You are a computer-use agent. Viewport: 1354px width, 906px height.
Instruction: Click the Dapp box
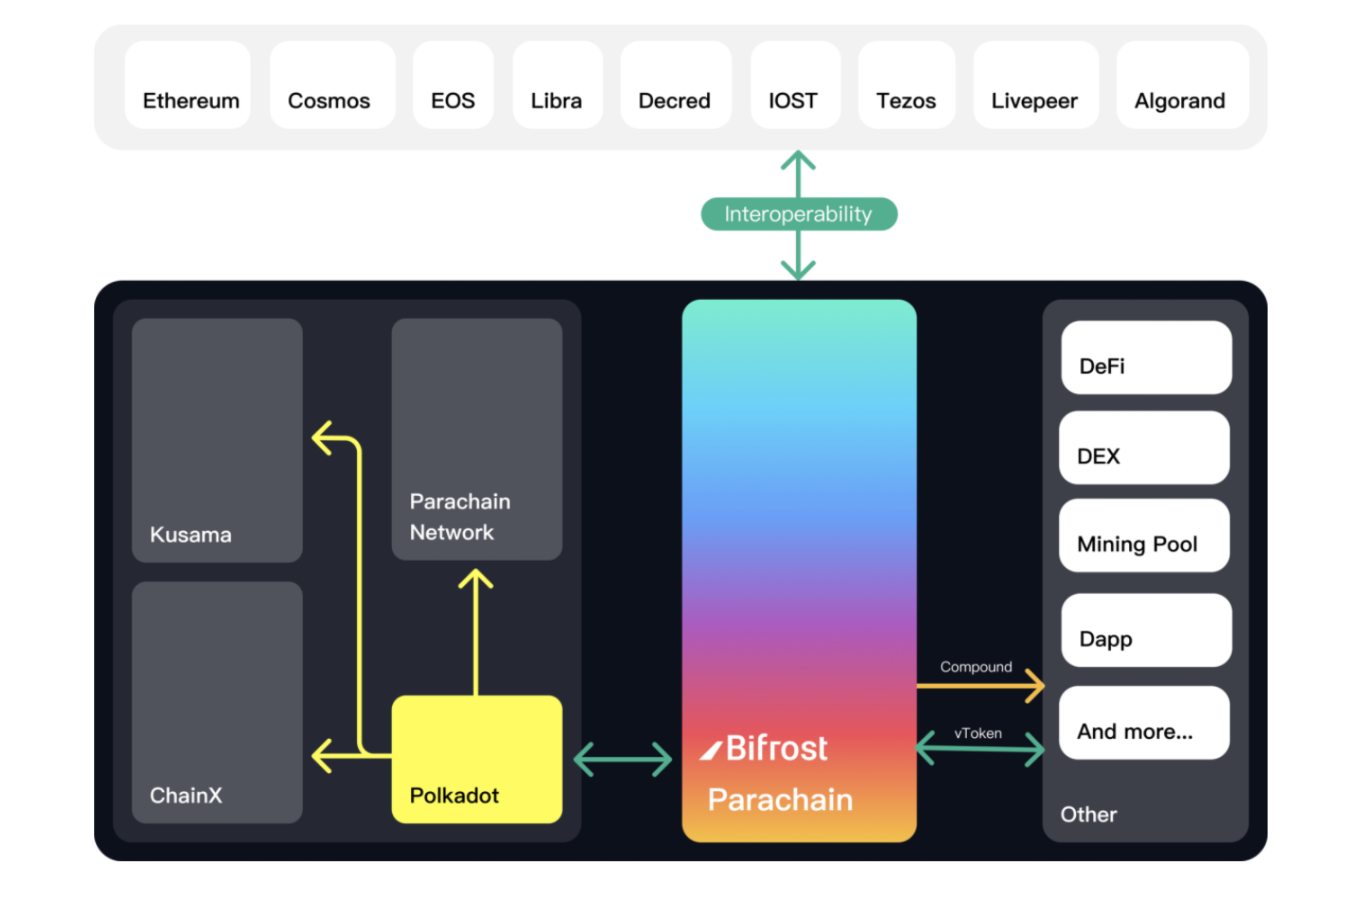[1146, 630]
